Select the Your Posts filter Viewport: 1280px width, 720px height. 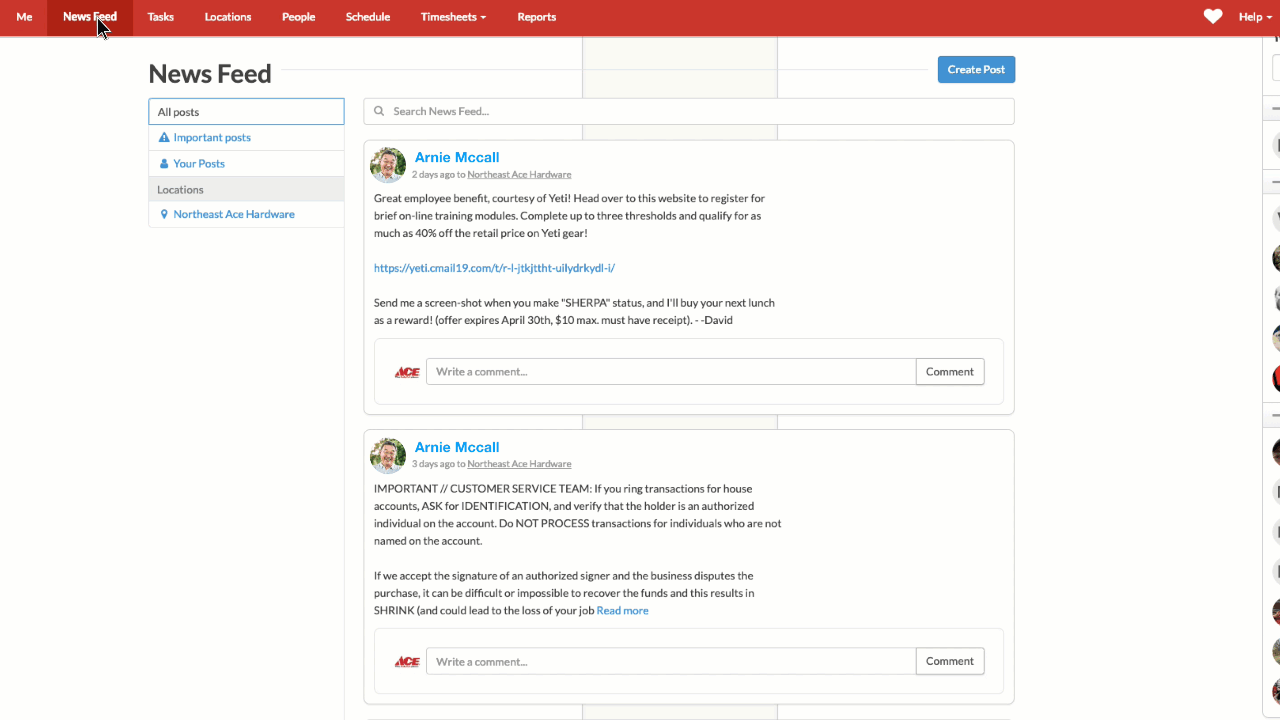click(197, 163)
